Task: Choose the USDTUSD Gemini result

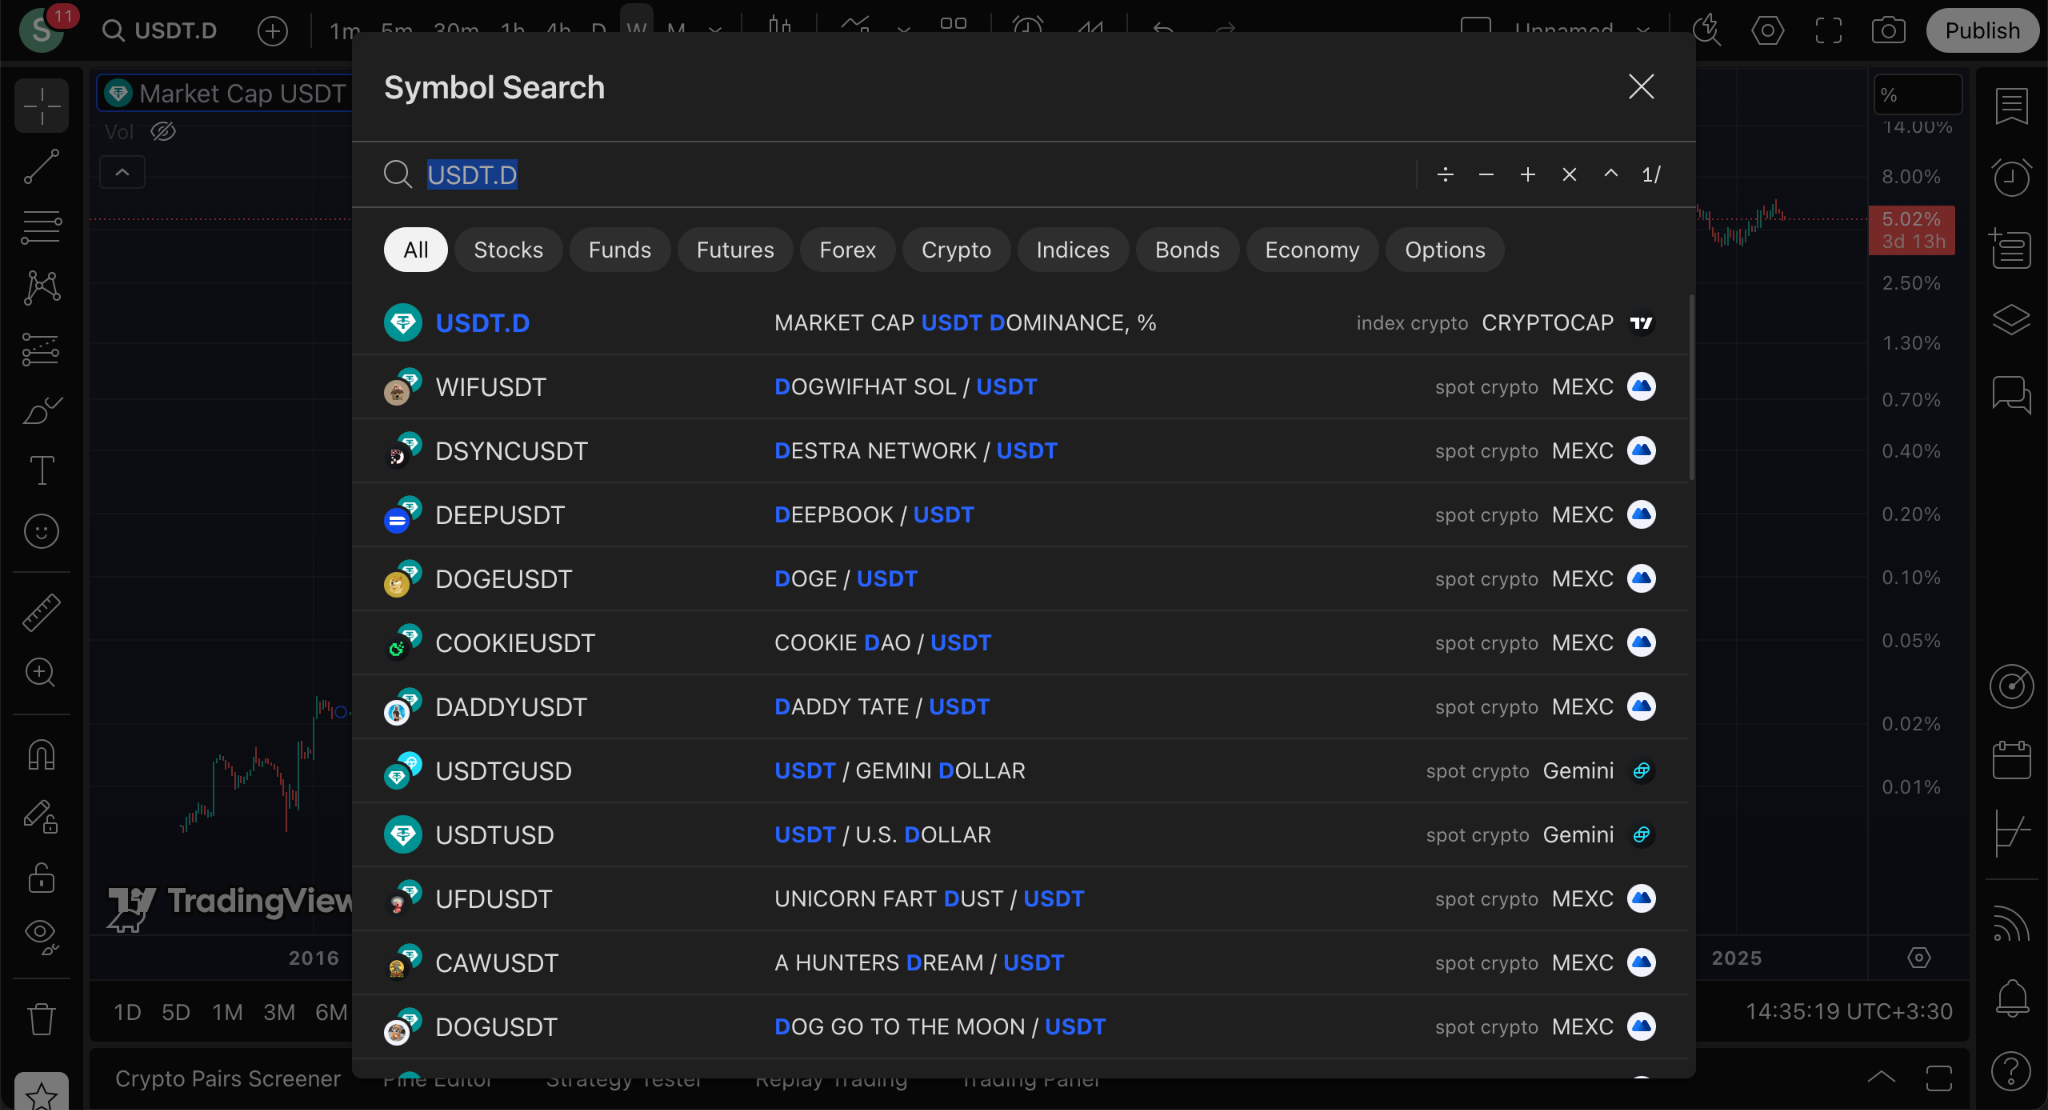Action: 1020,835
